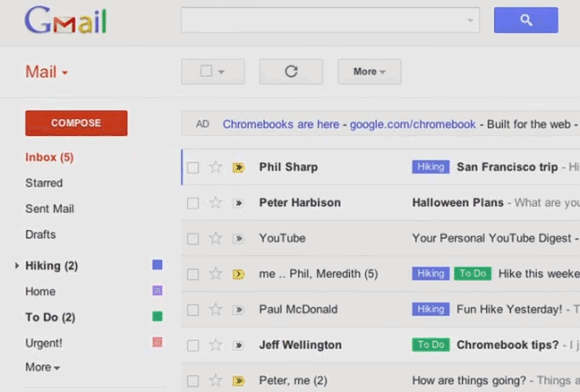
Task: Expand the Hiking label tree
Action: click(x=17, y=266)
